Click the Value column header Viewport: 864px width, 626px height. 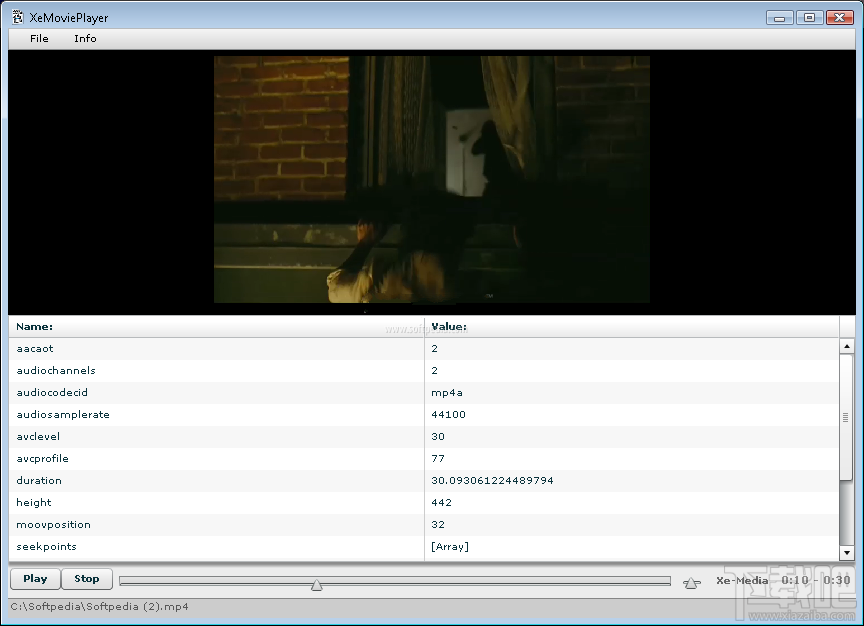[x=448, y=326]
